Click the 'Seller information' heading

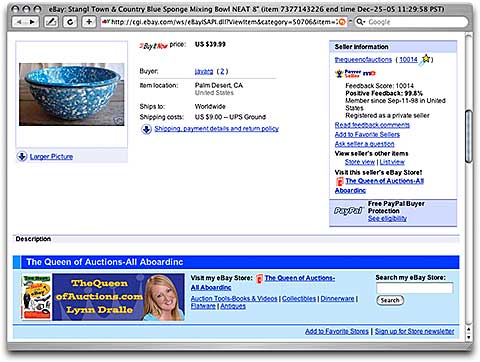coord(361,47)
